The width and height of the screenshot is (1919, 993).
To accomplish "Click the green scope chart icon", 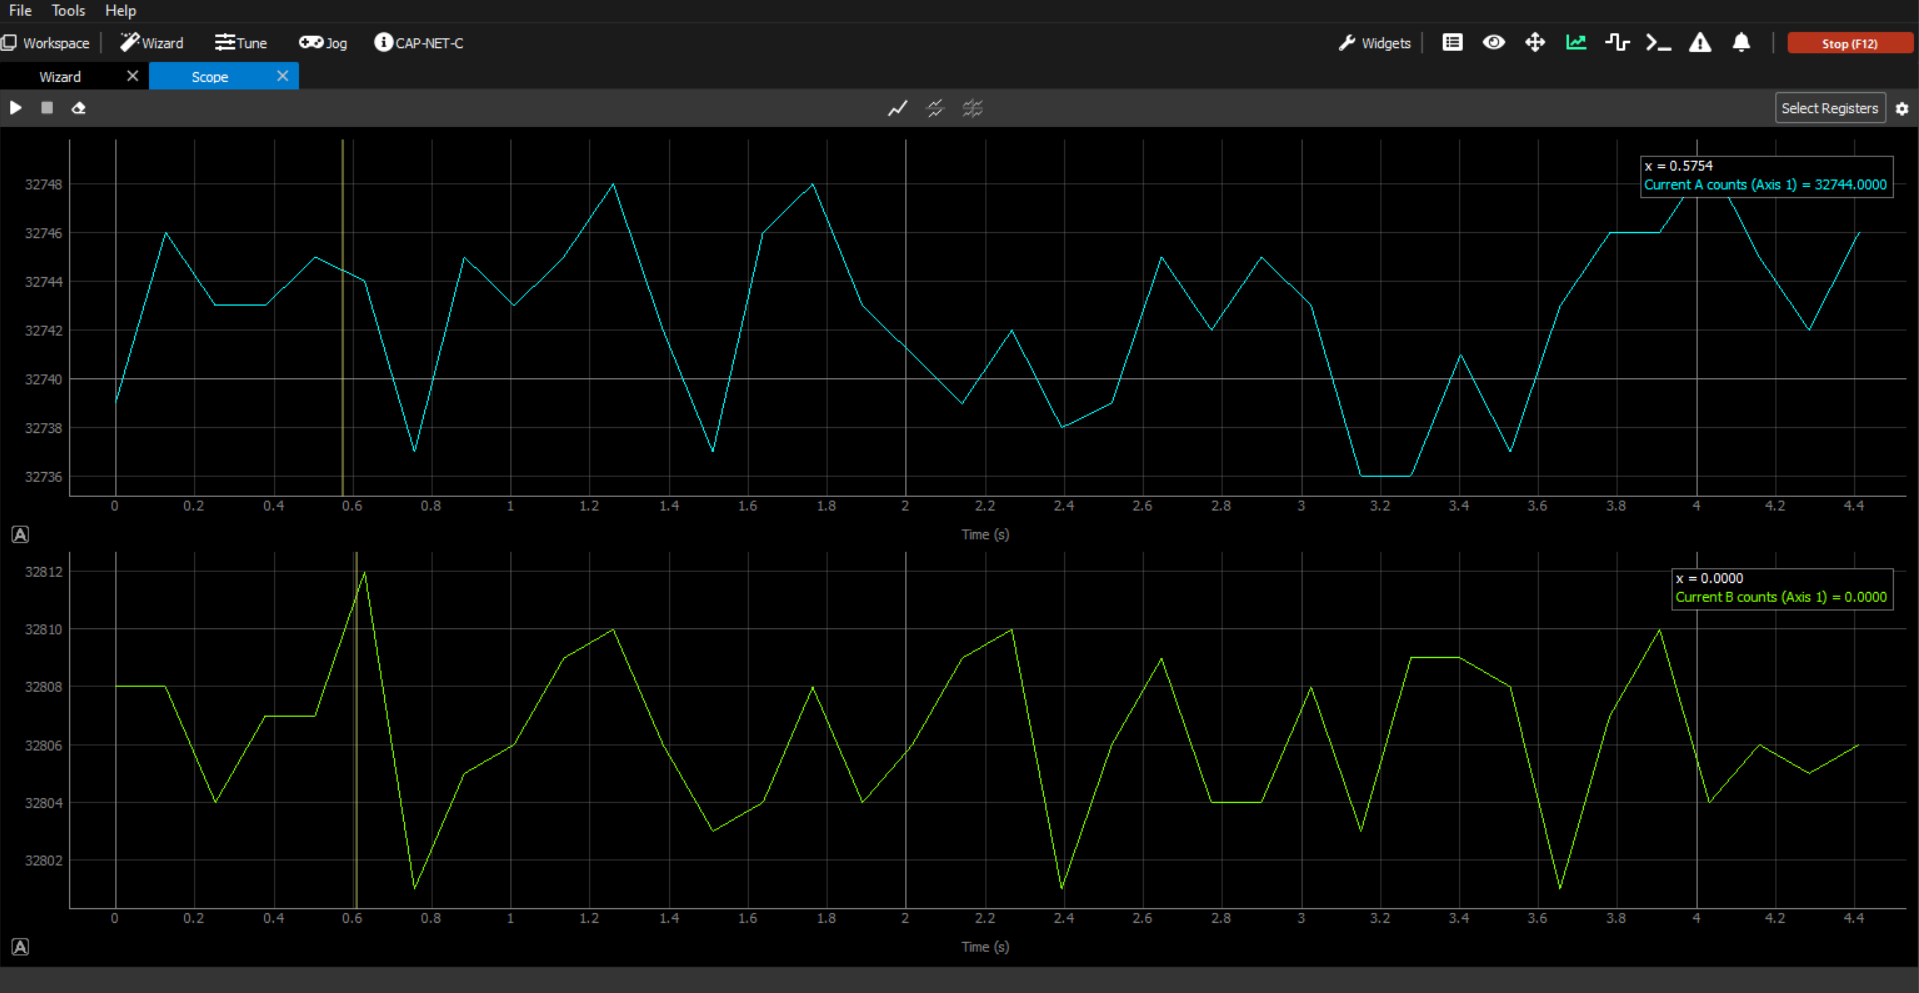I will [1576, 43].
